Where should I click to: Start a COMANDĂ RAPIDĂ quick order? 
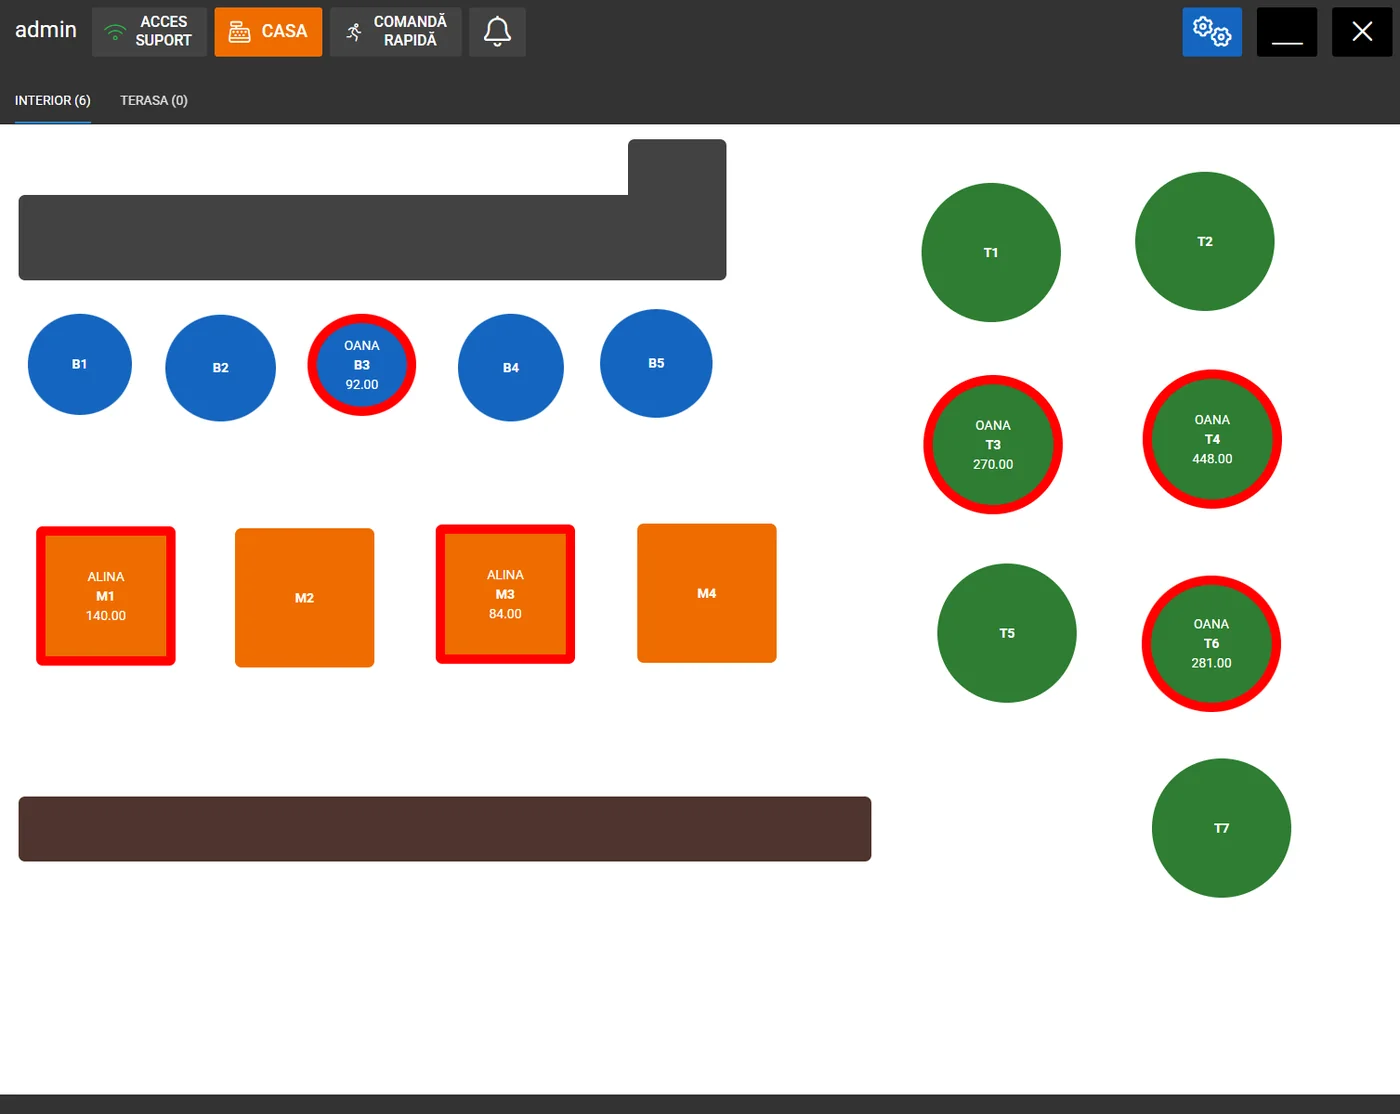point(395,32)
